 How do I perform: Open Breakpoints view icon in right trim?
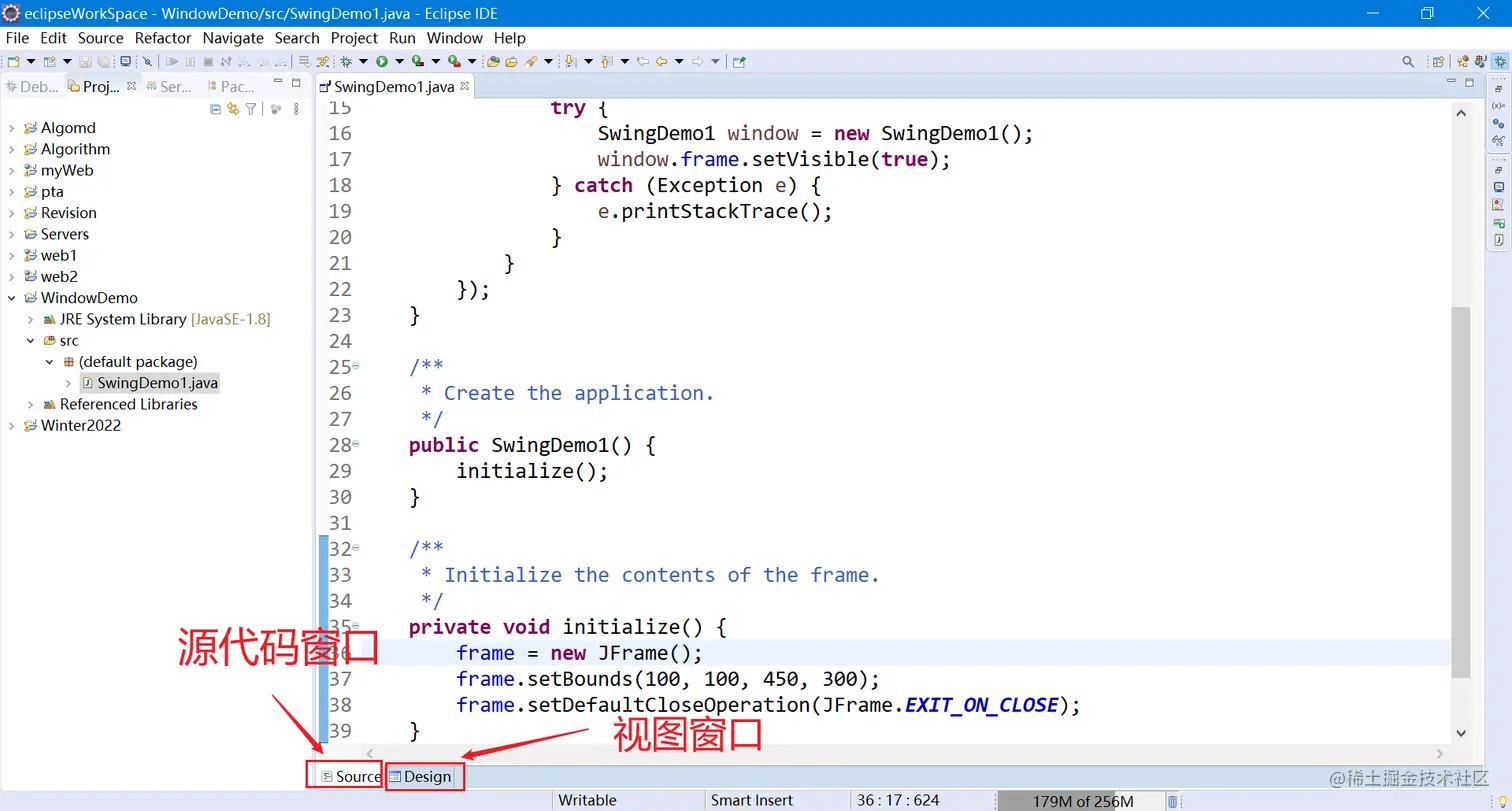point(1498,123)
